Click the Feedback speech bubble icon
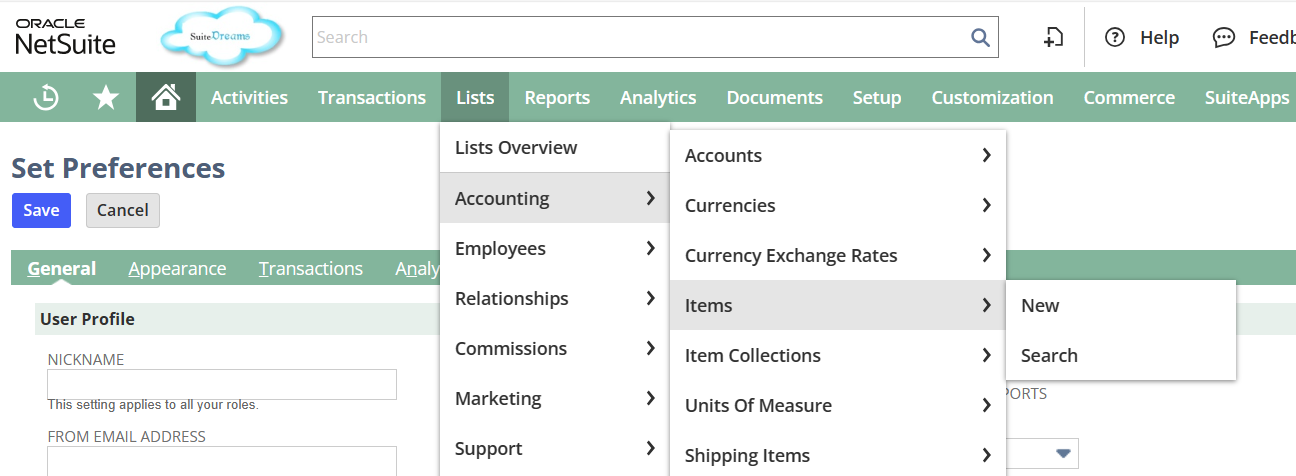The image size is (1296, 476). [1223, 37]
